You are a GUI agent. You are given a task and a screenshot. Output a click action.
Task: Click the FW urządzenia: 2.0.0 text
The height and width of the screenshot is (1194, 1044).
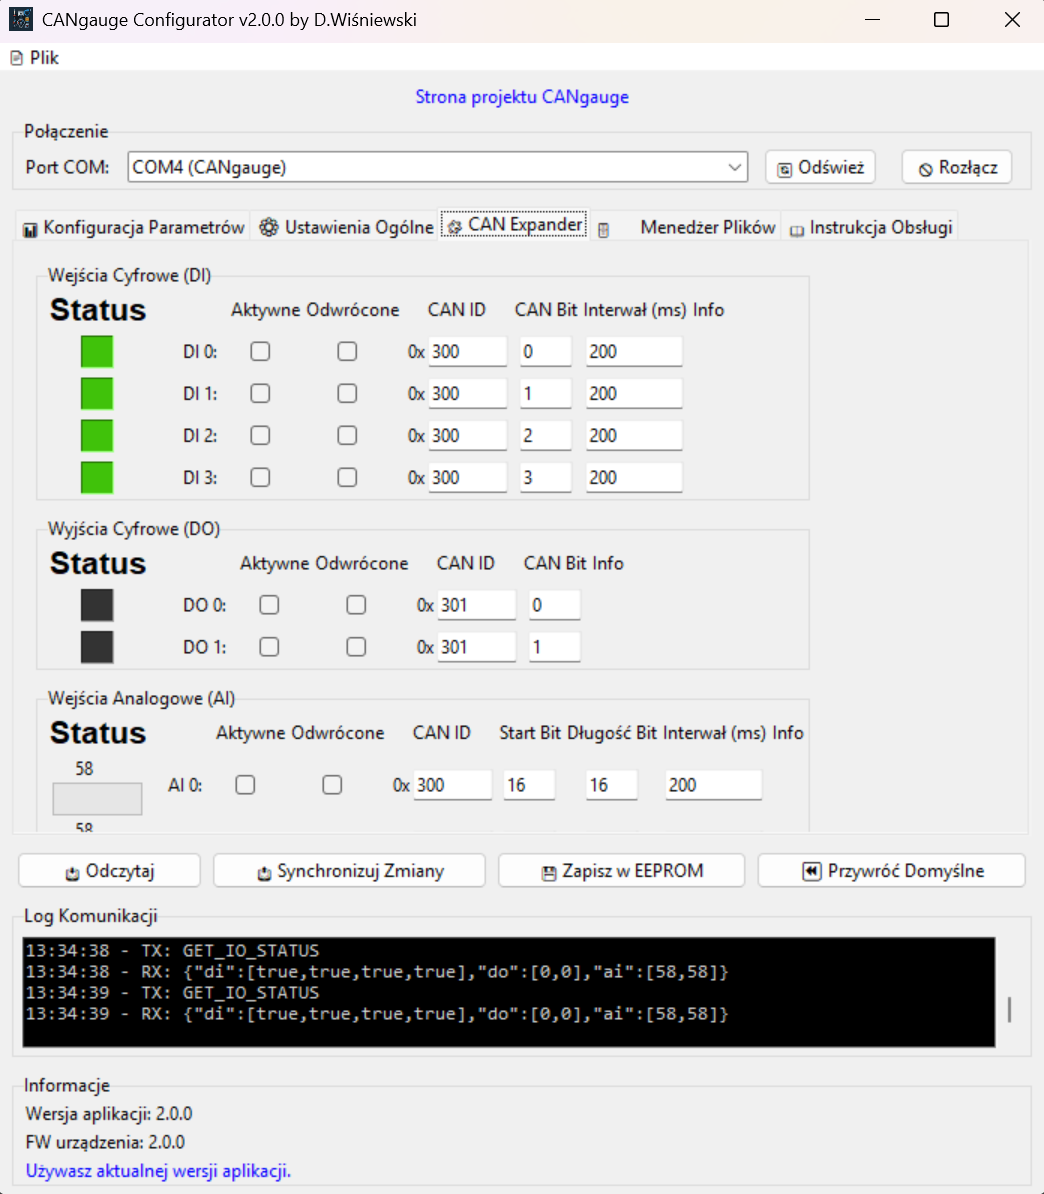tap(105, 1142)
